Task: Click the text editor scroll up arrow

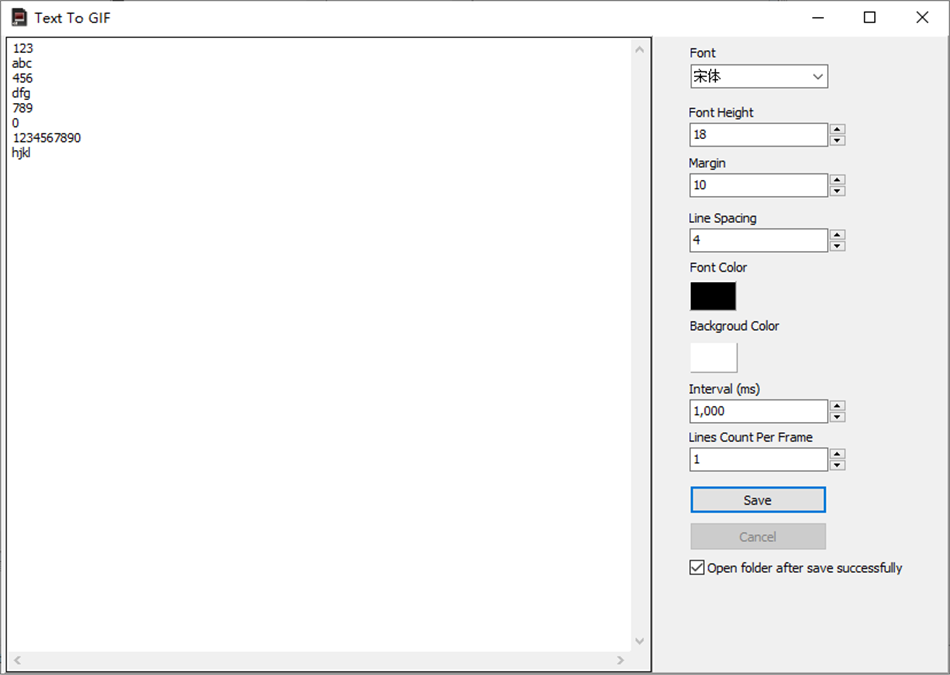Action: 639,50
